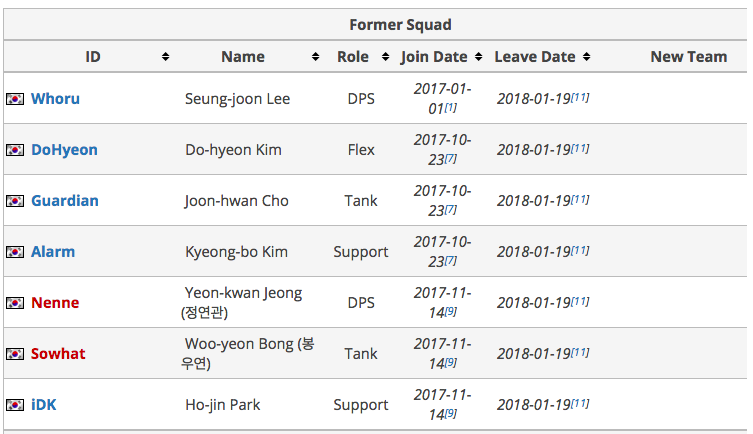The width and height of the screenshot is (753, 434).
Task: Click the flag icon beside Nenne
Action: (15, 303)
